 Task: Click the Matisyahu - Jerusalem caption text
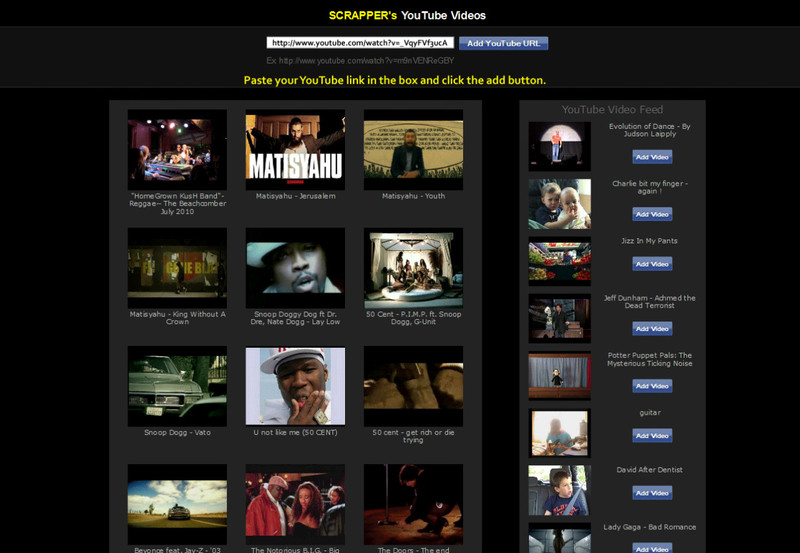click(295, 196)
